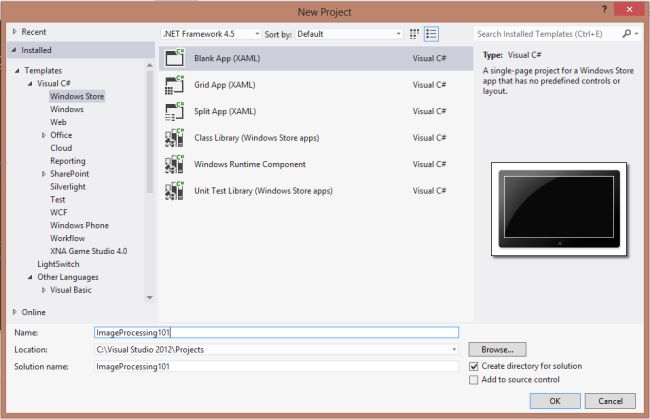Select the Test template category
This screenshot has height=419, width=650.
(x=58, y=199)
